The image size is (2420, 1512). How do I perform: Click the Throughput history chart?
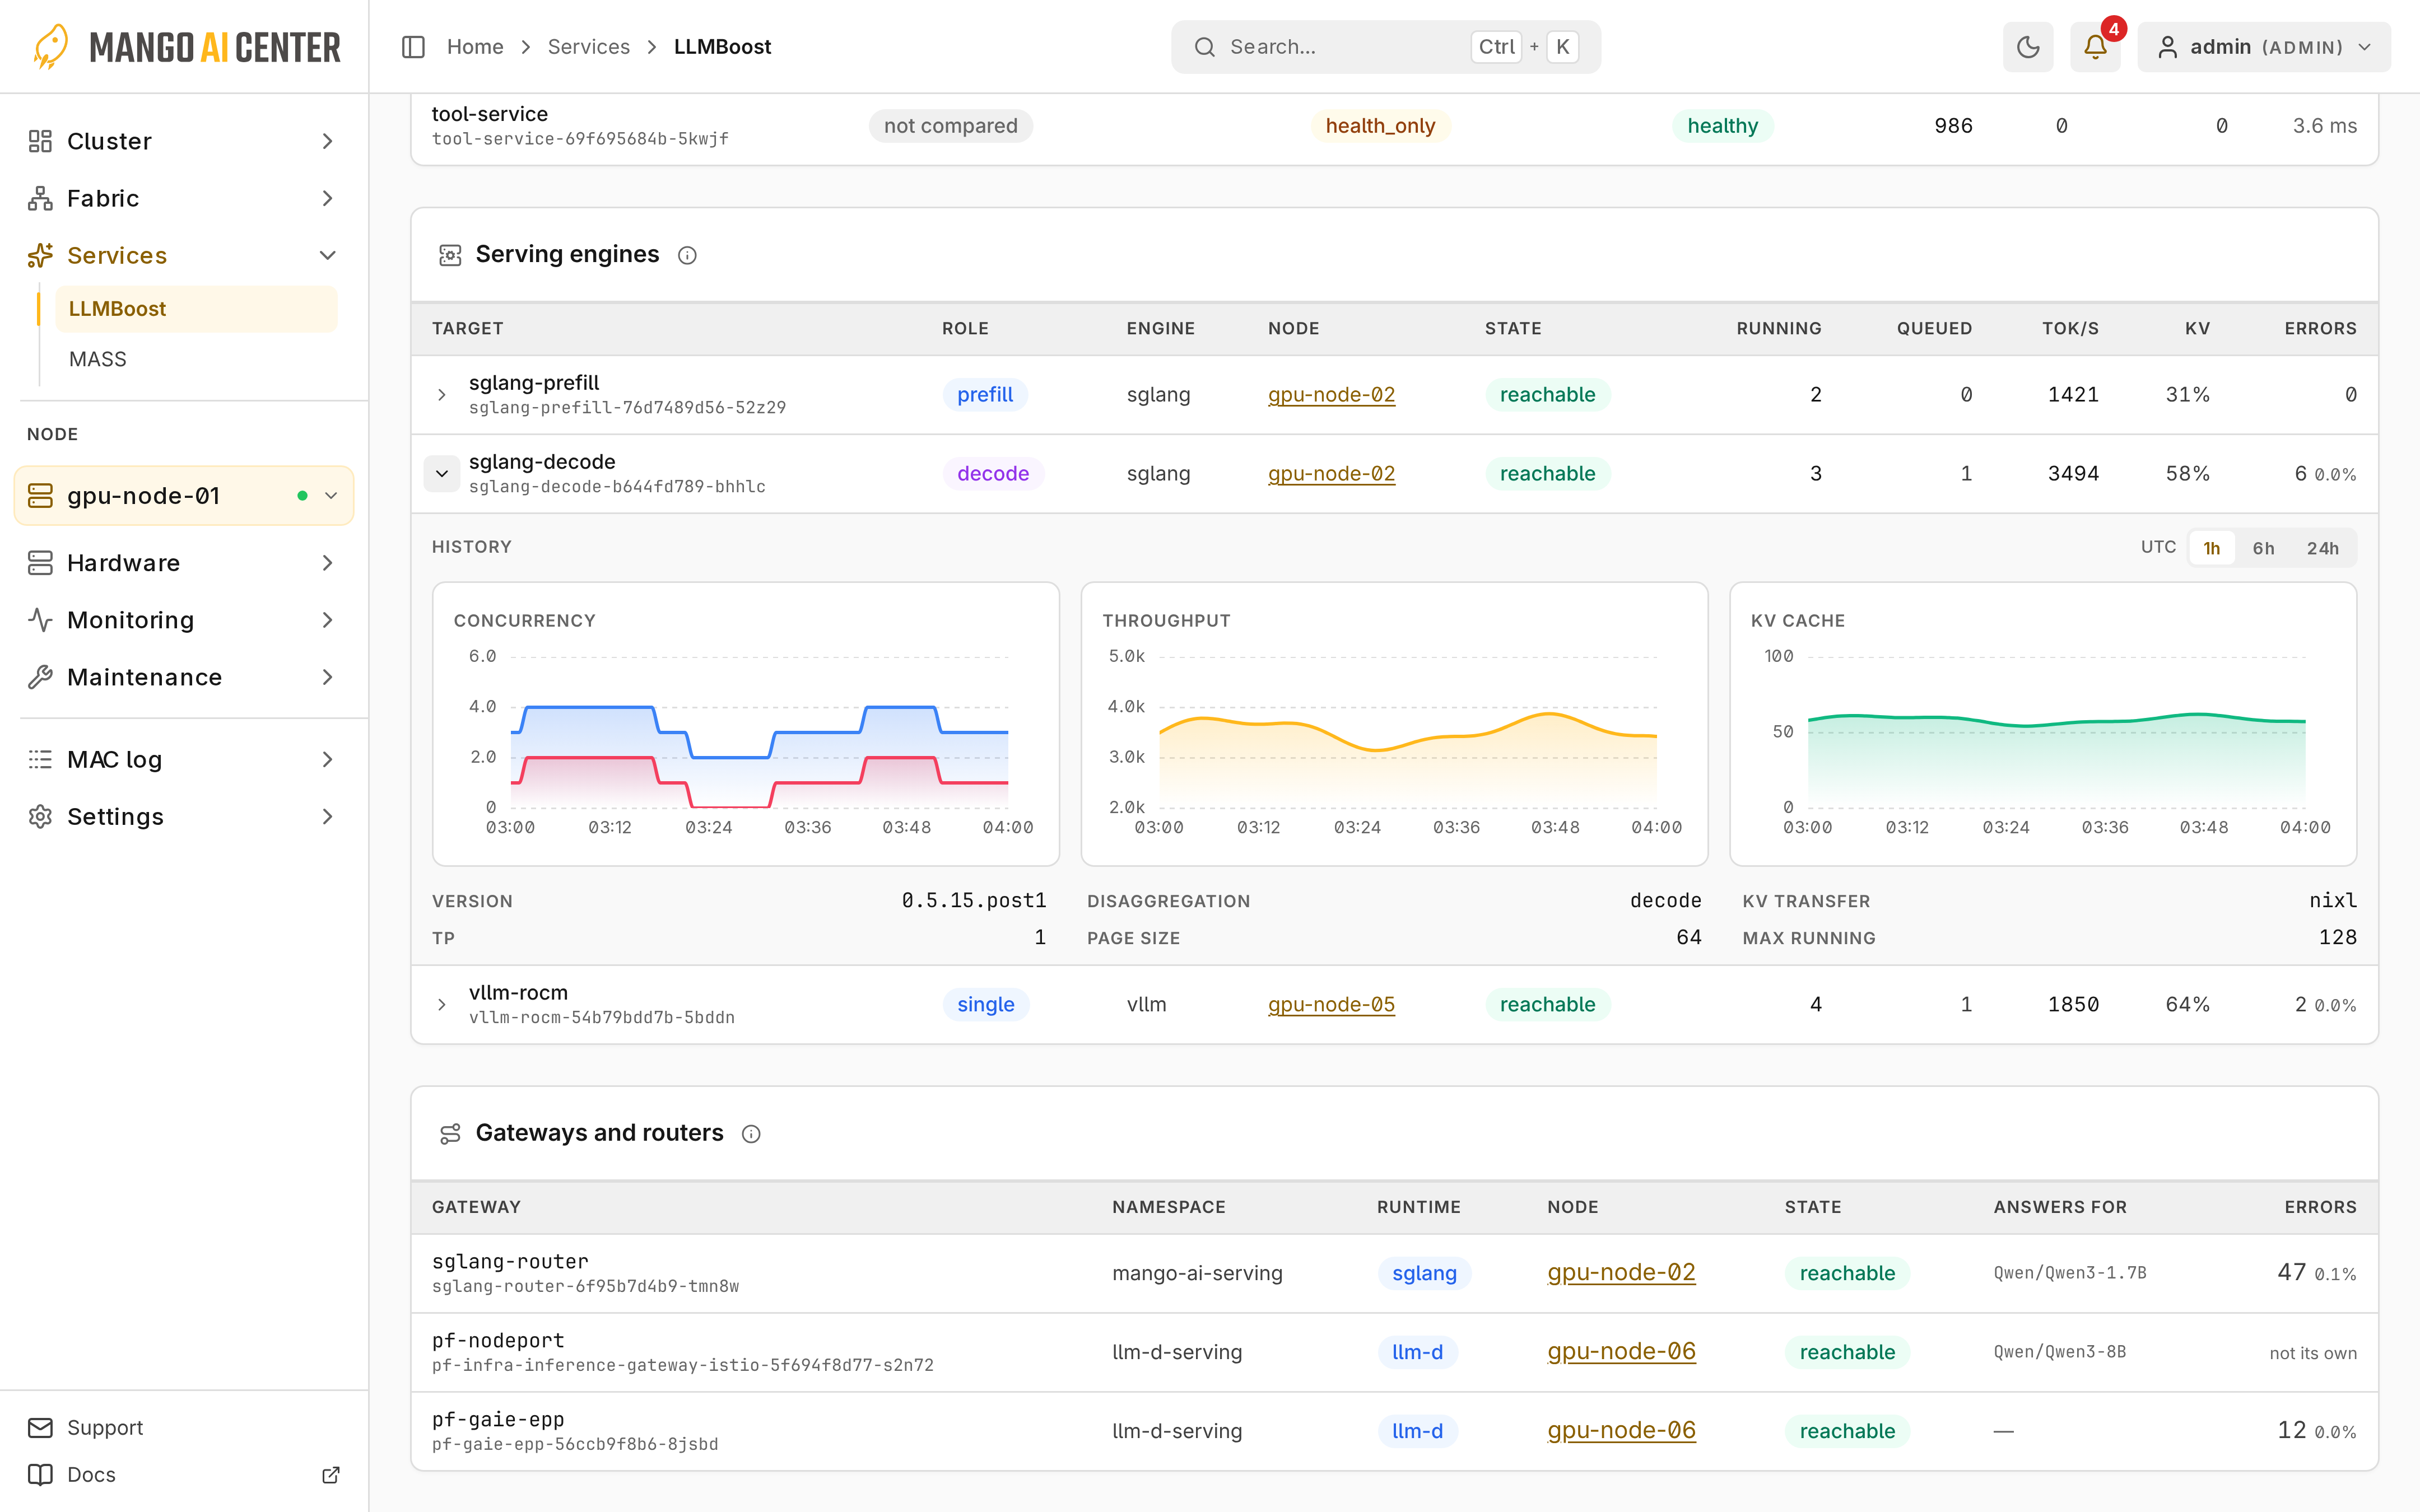[x=1394, y=724]
